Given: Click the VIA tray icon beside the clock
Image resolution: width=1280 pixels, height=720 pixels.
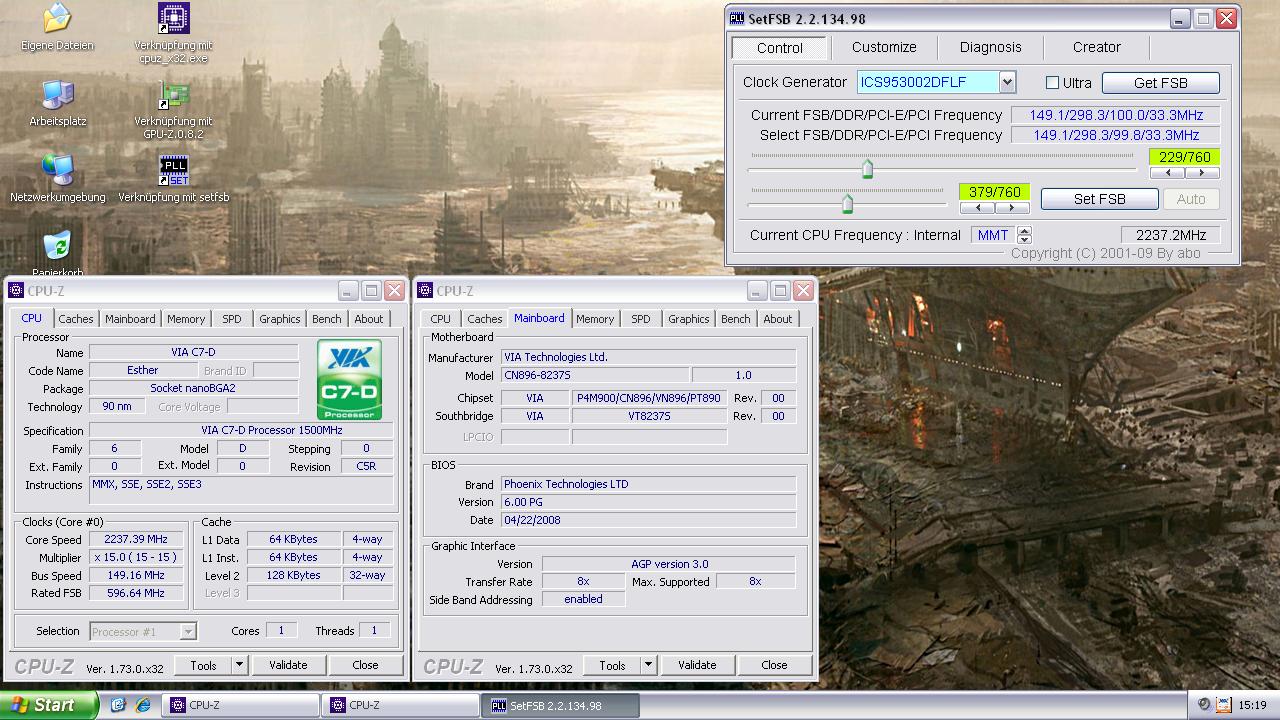Looking at the screenshot, I should (x=1223, y=705).
